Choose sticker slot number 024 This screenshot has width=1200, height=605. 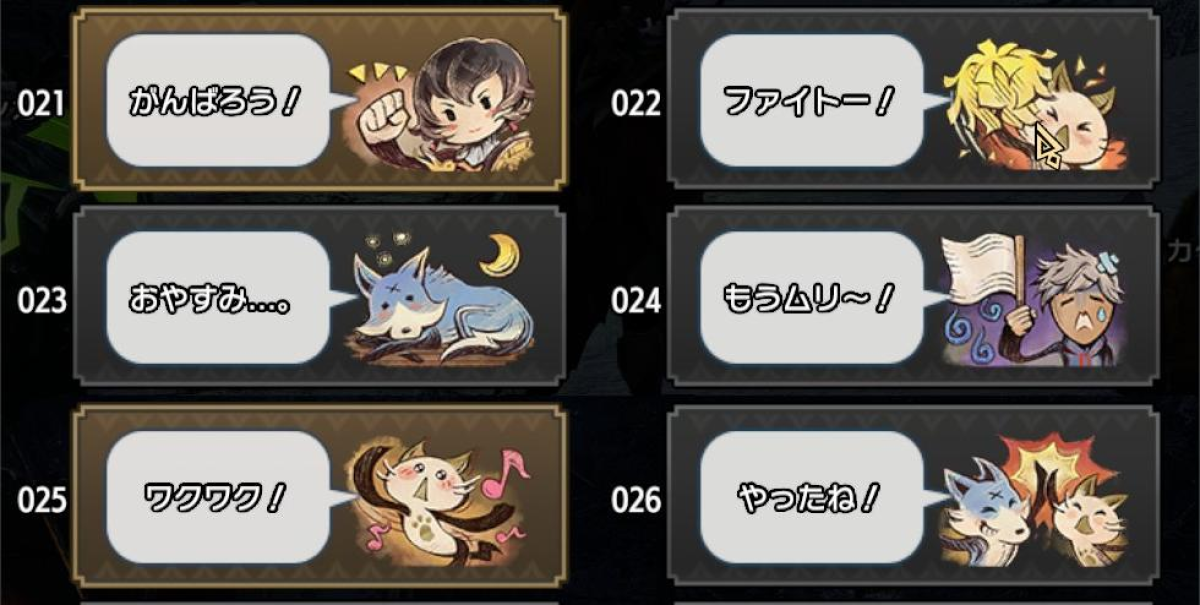tap(911, 297)
